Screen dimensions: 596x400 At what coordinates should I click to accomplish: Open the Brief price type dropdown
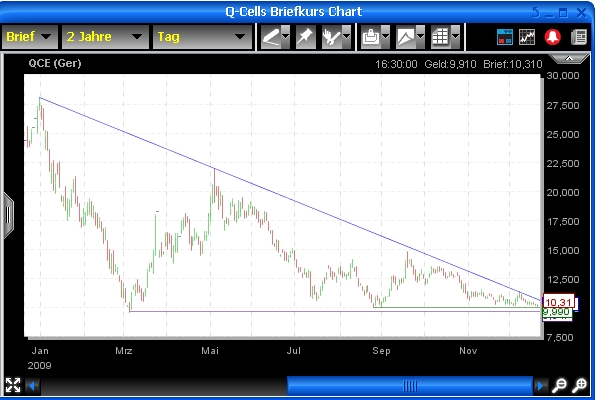[x=30, y=37]
